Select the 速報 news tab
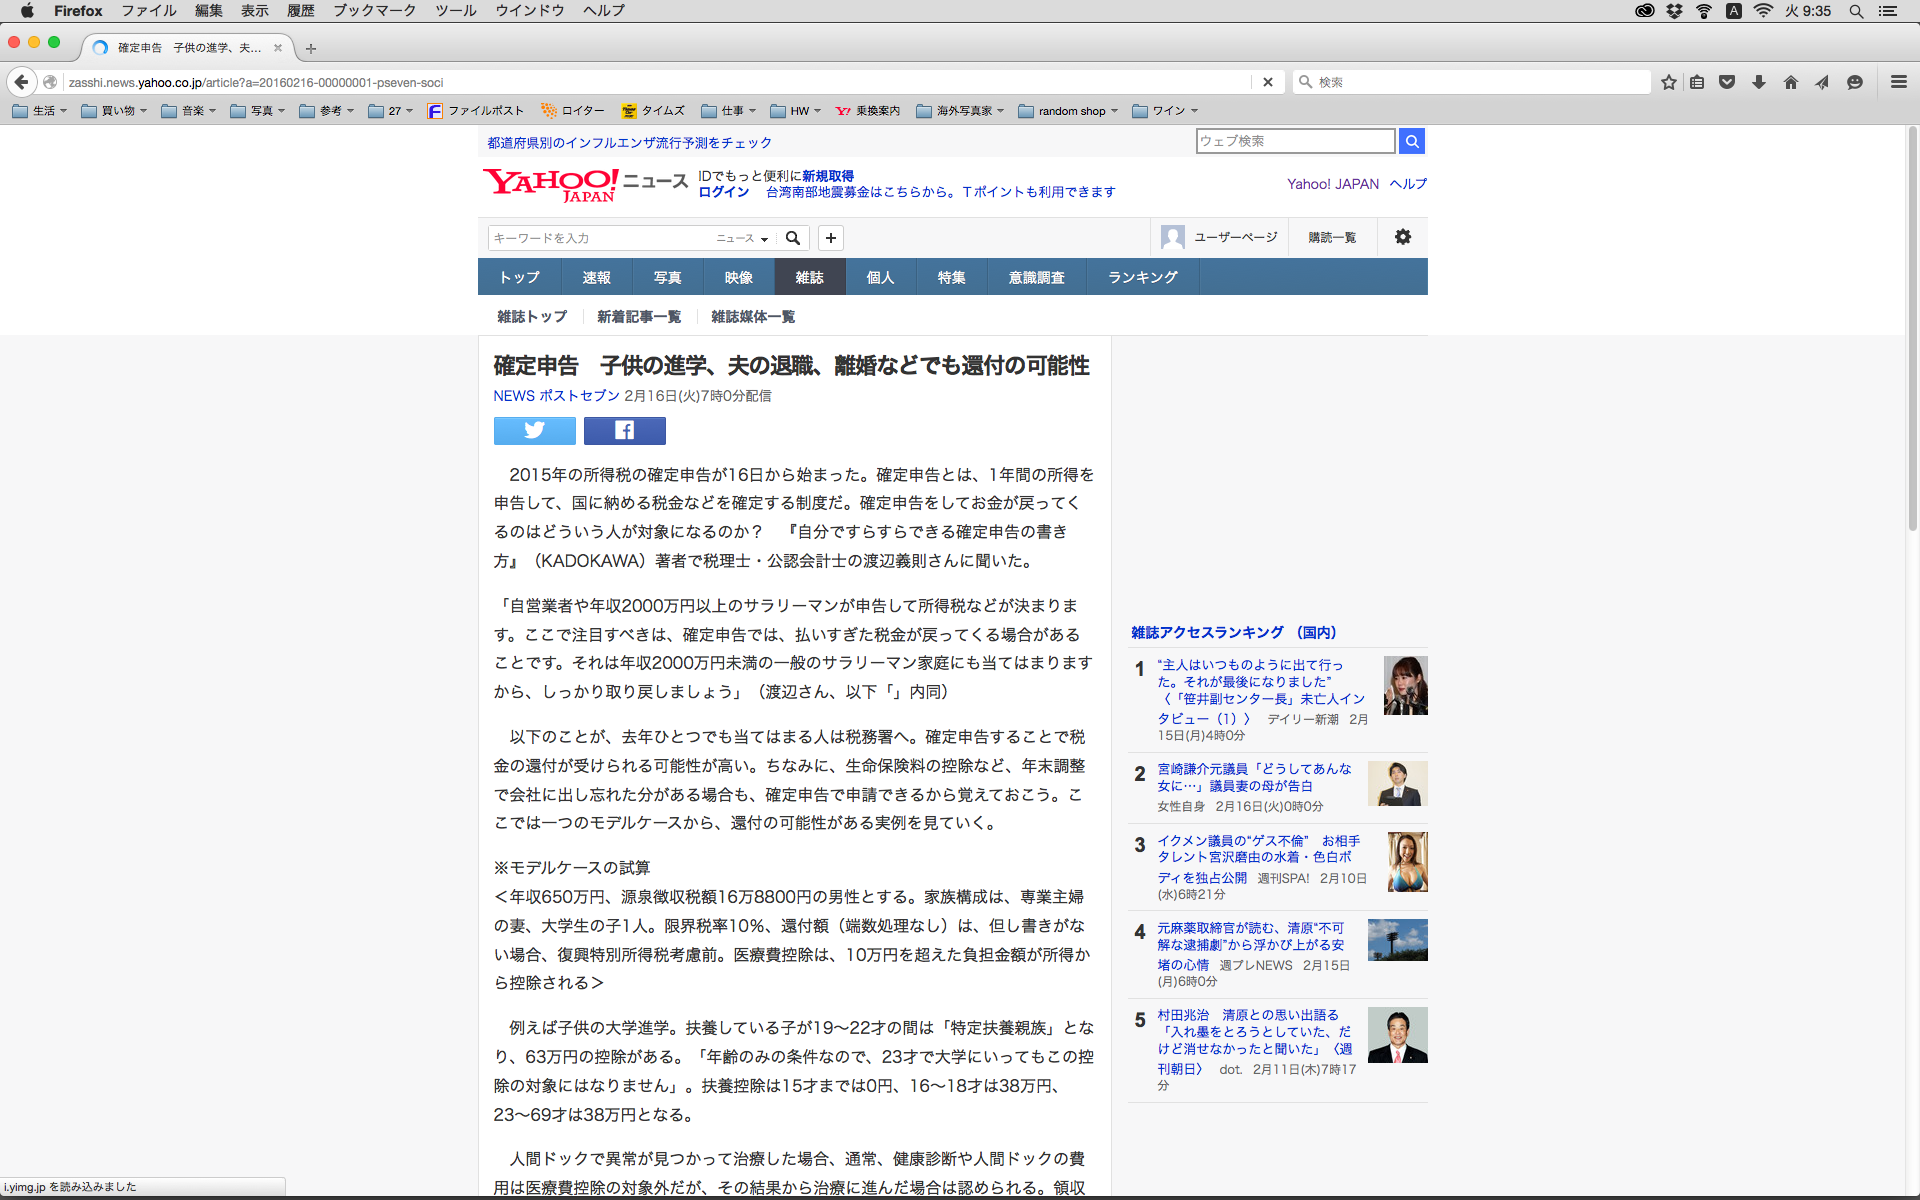1920x1200 pixels. tap(596, 277)
